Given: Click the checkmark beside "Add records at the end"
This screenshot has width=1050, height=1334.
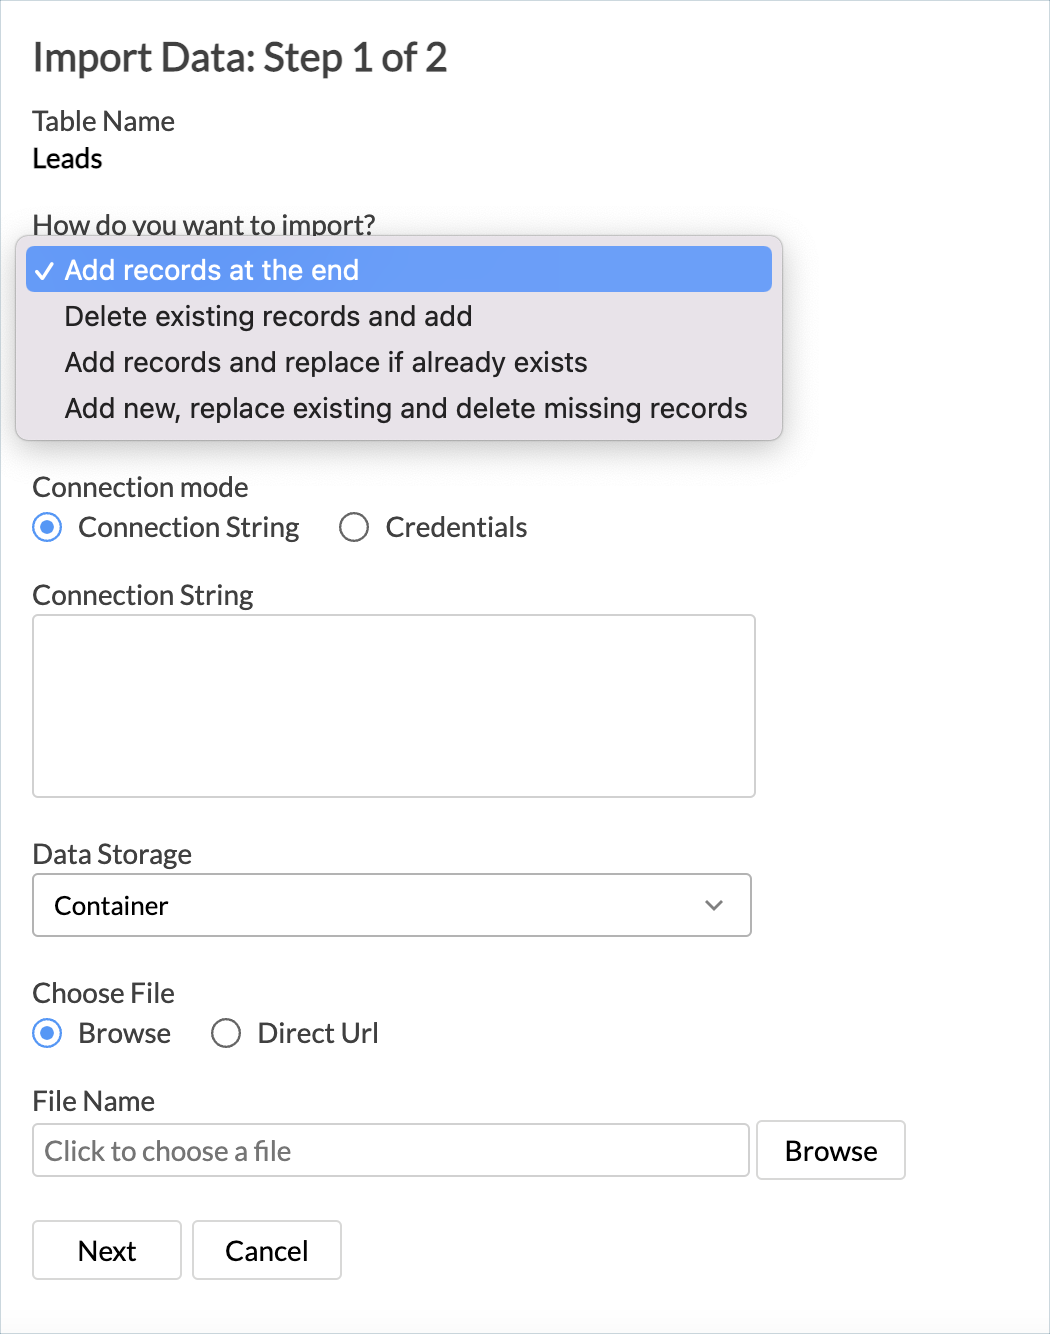Looking at the screenshot, I should coord(44,269).
